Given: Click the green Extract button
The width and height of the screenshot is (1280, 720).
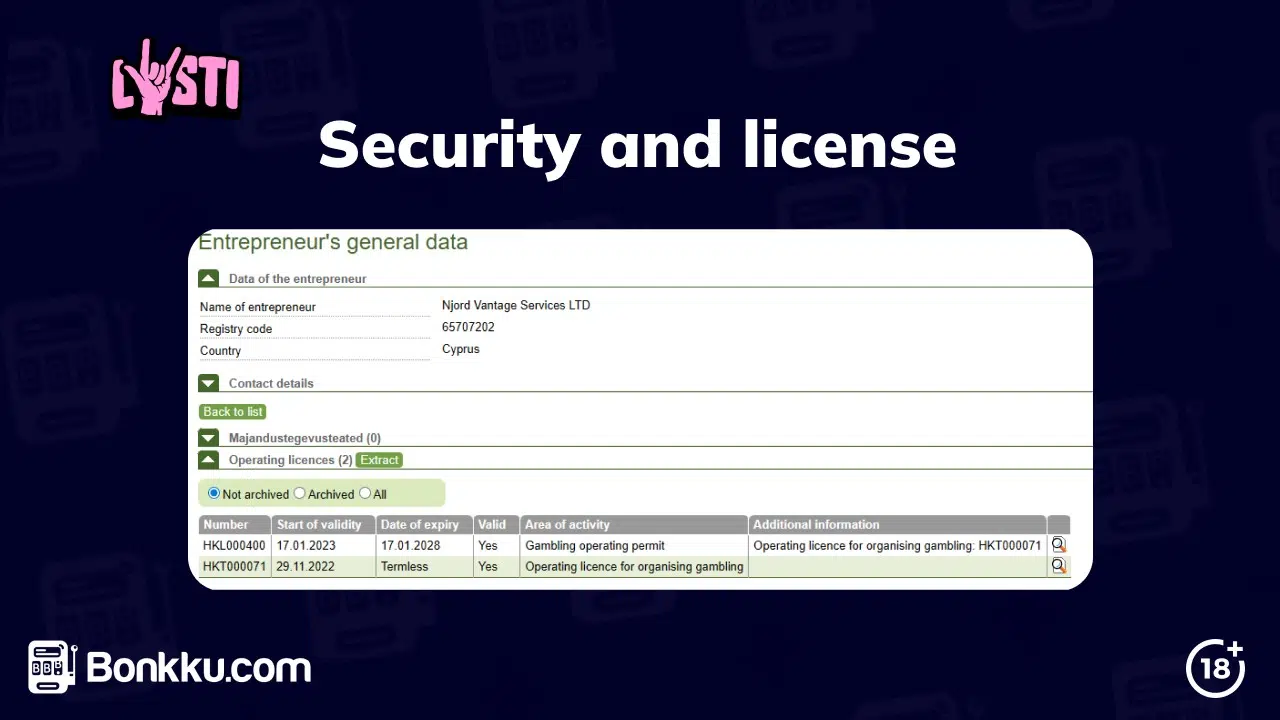Looking at the screenshot, I should coord(378,460).
